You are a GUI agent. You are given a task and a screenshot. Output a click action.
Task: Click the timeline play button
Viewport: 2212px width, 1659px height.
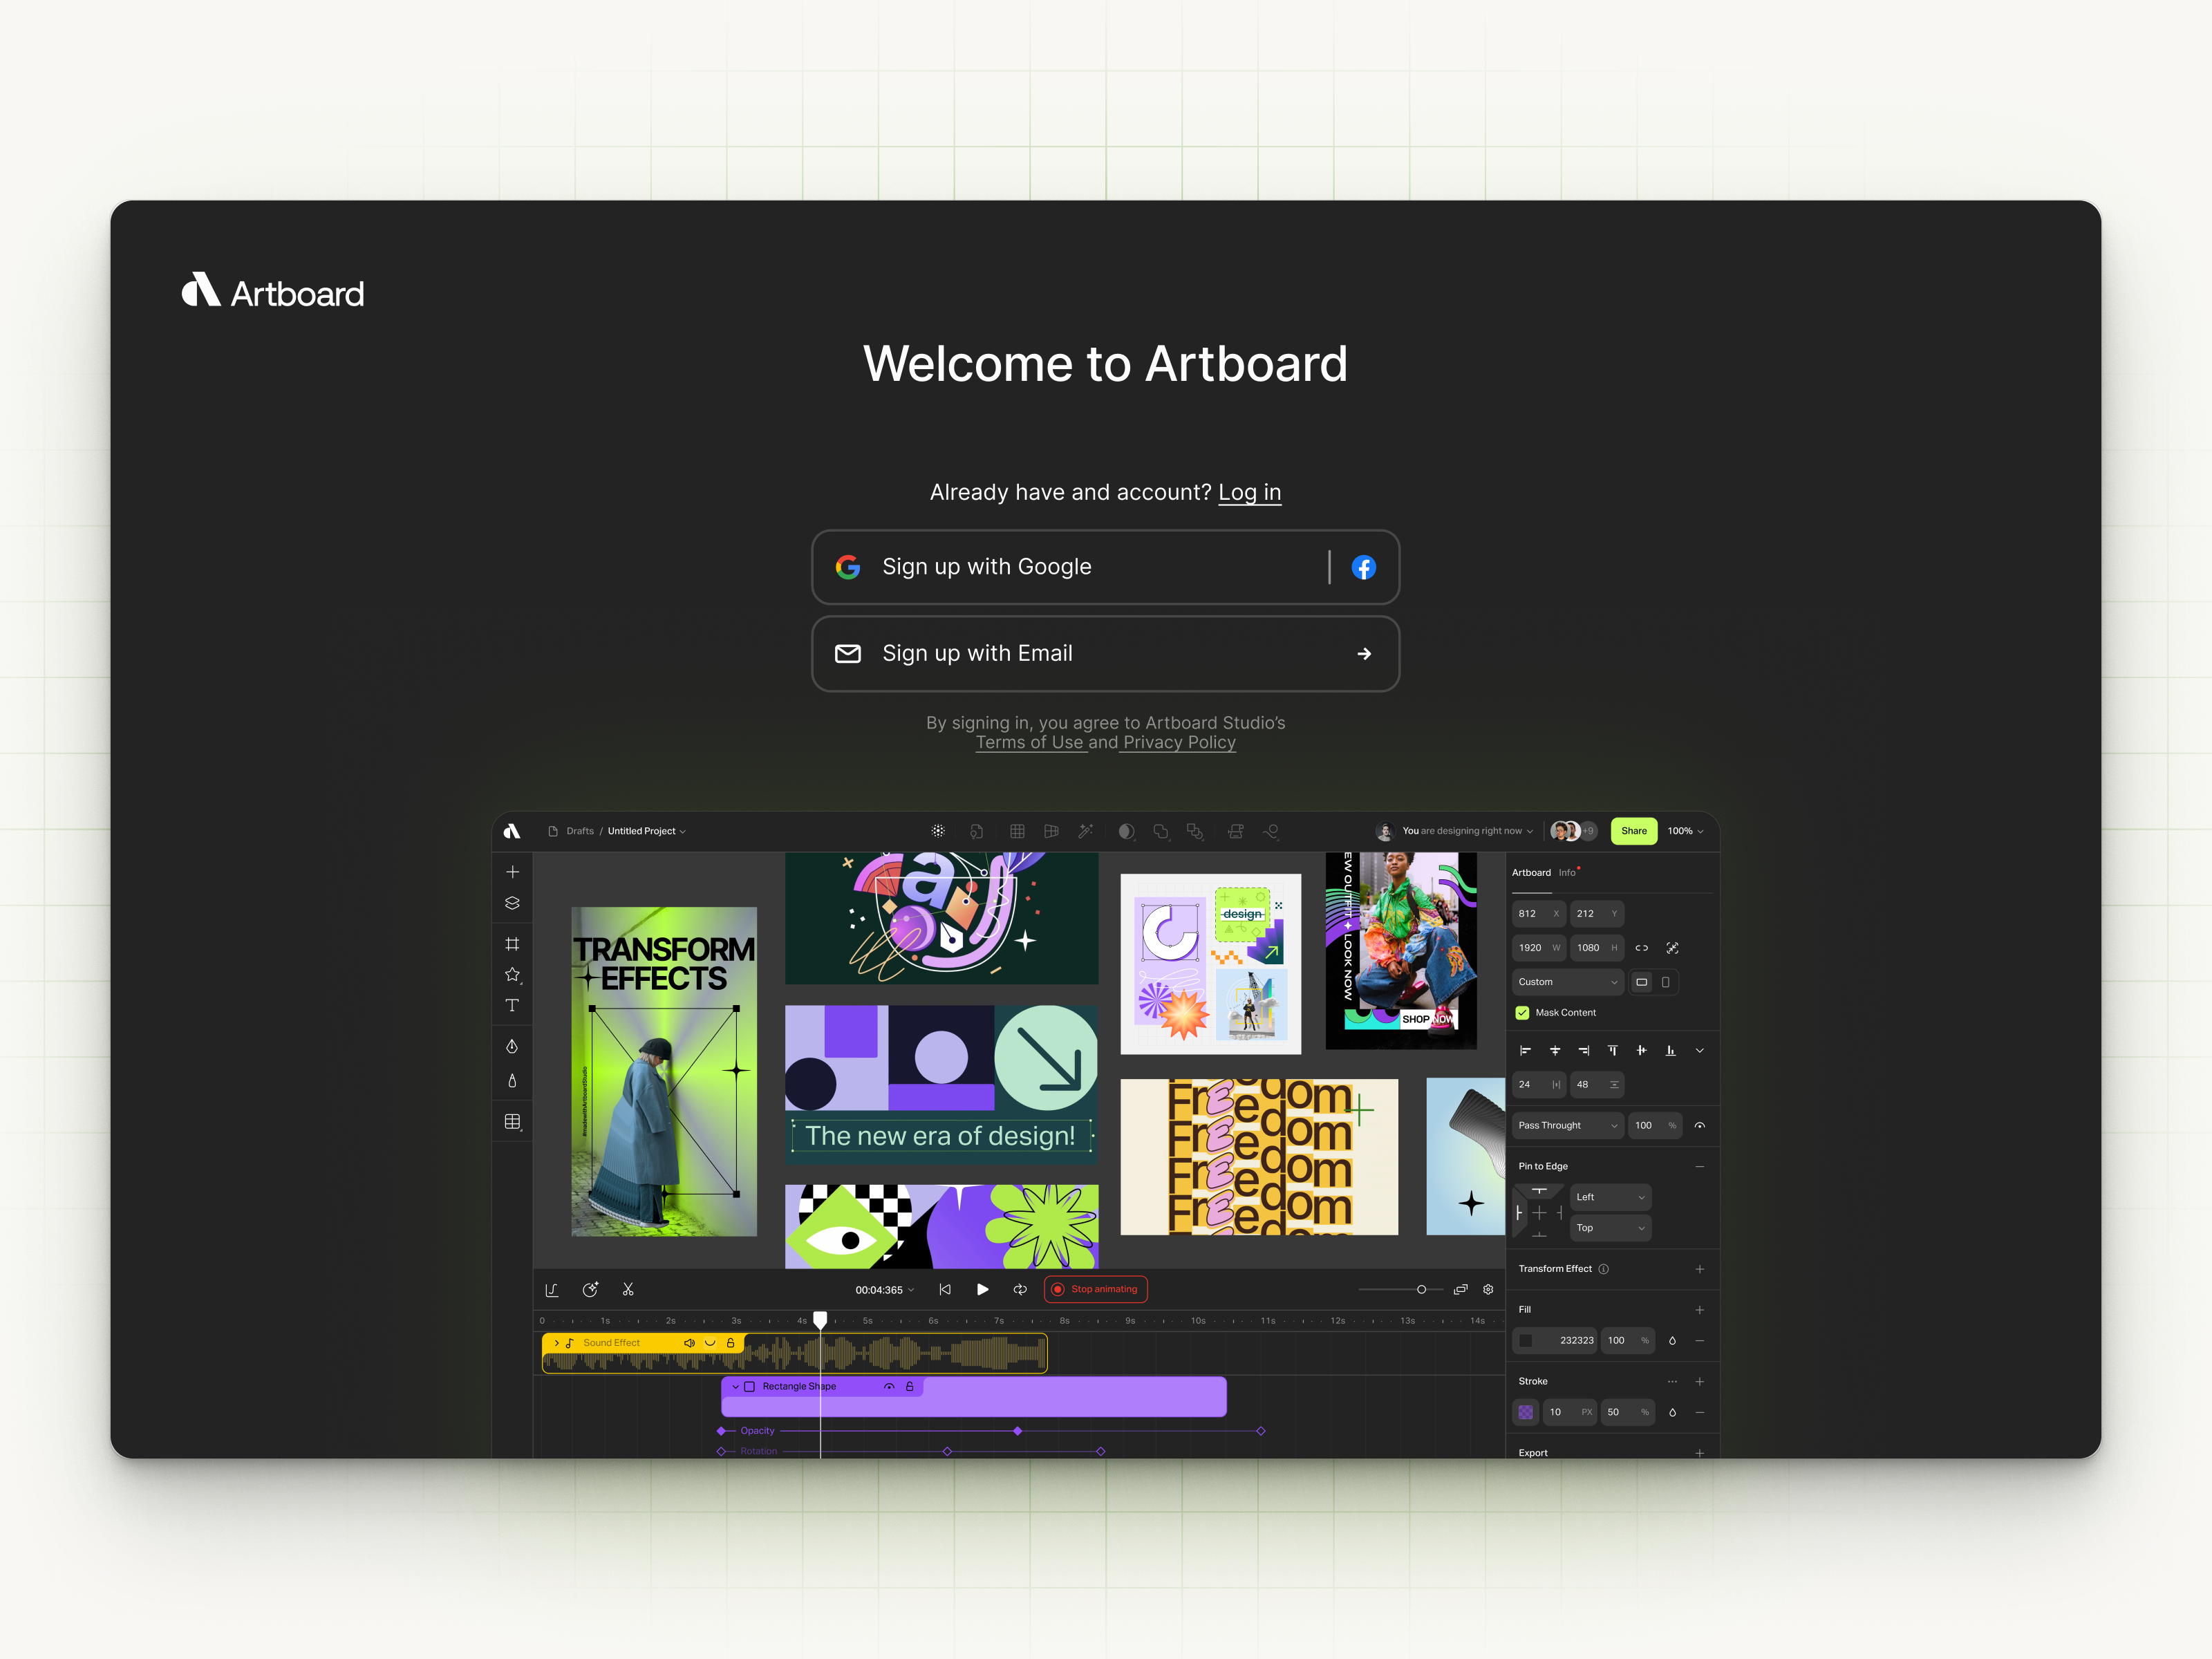click(x=982, y=1290)
